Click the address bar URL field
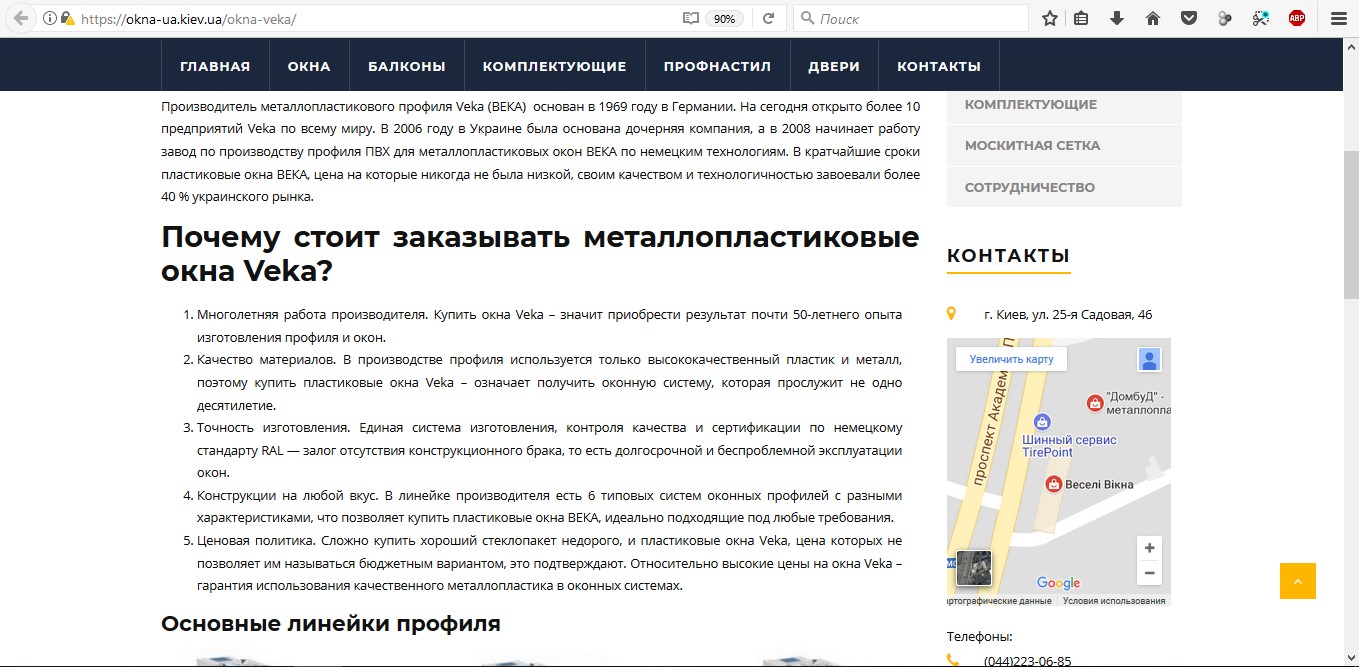 375,18
